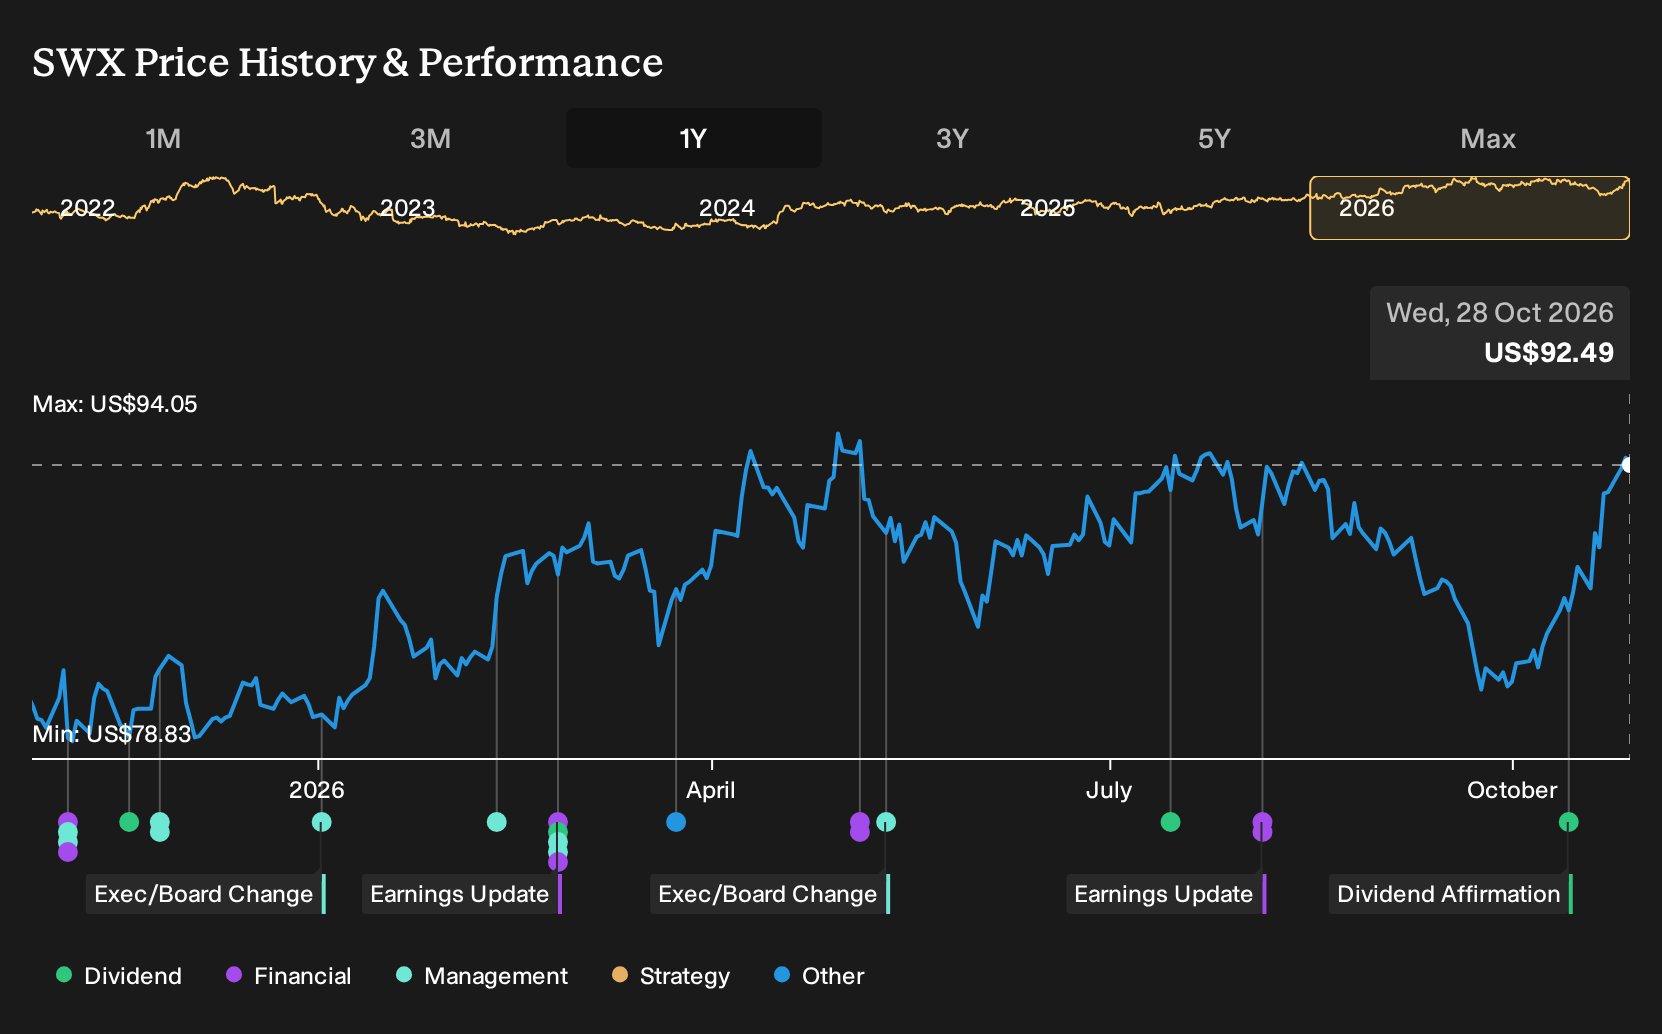Switch to the 1M time range
This screenshot has width=1662, height=1034.
[163, 138]
